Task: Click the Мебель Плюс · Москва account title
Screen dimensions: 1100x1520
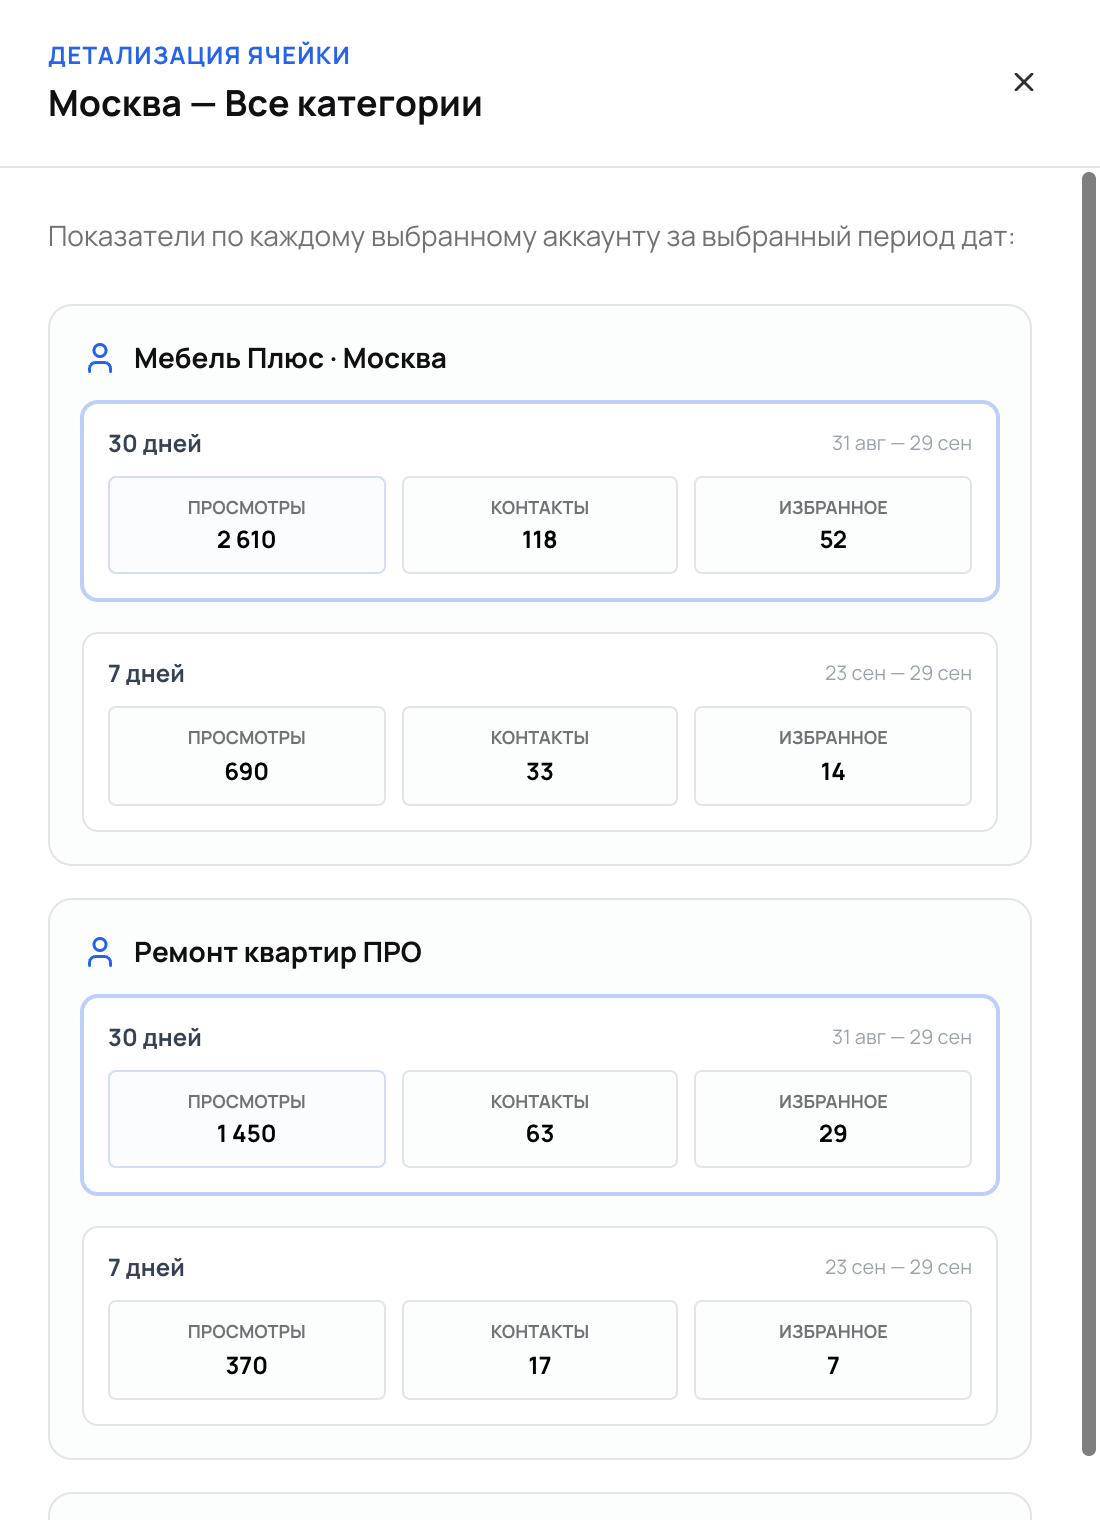Action: pyautogui.click(x=290, y=358)
